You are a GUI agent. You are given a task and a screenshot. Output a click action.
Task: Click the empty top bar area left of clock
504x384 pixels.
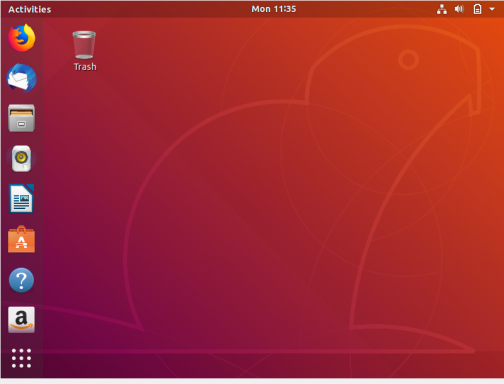(150, 9)
